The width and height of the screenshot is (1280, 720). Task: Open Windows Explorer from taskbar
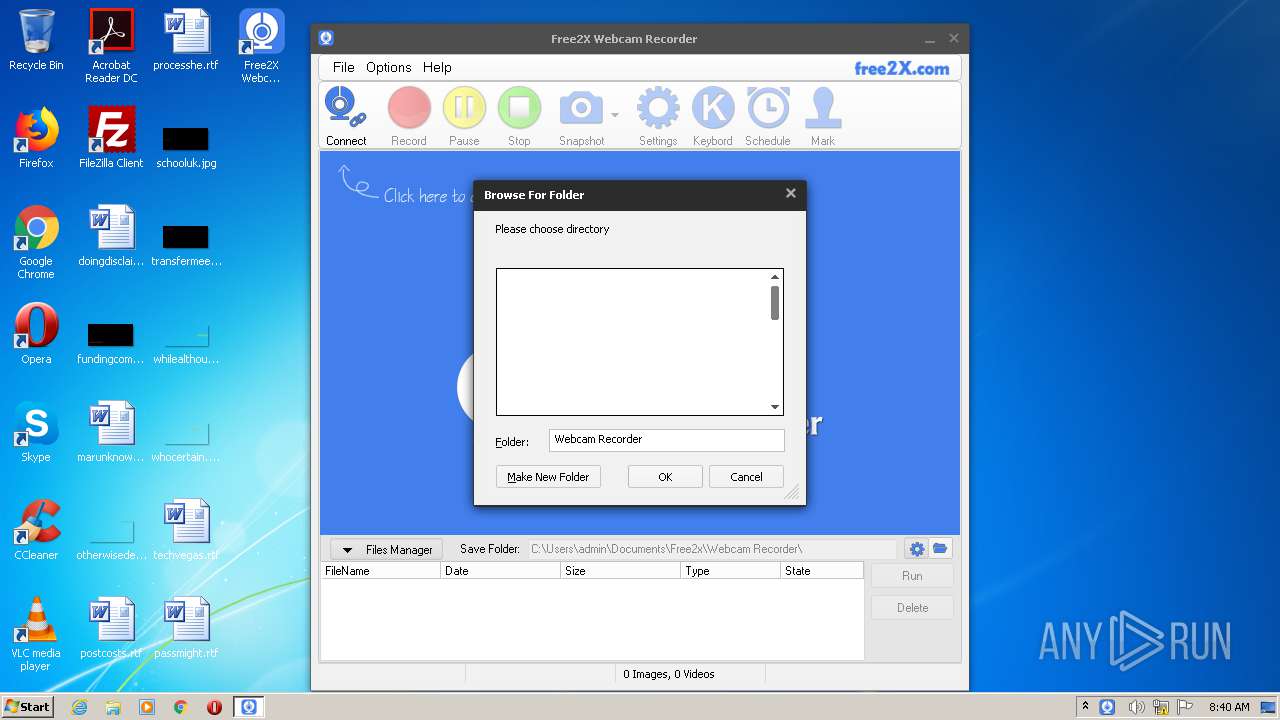click(x=113, y=707)
